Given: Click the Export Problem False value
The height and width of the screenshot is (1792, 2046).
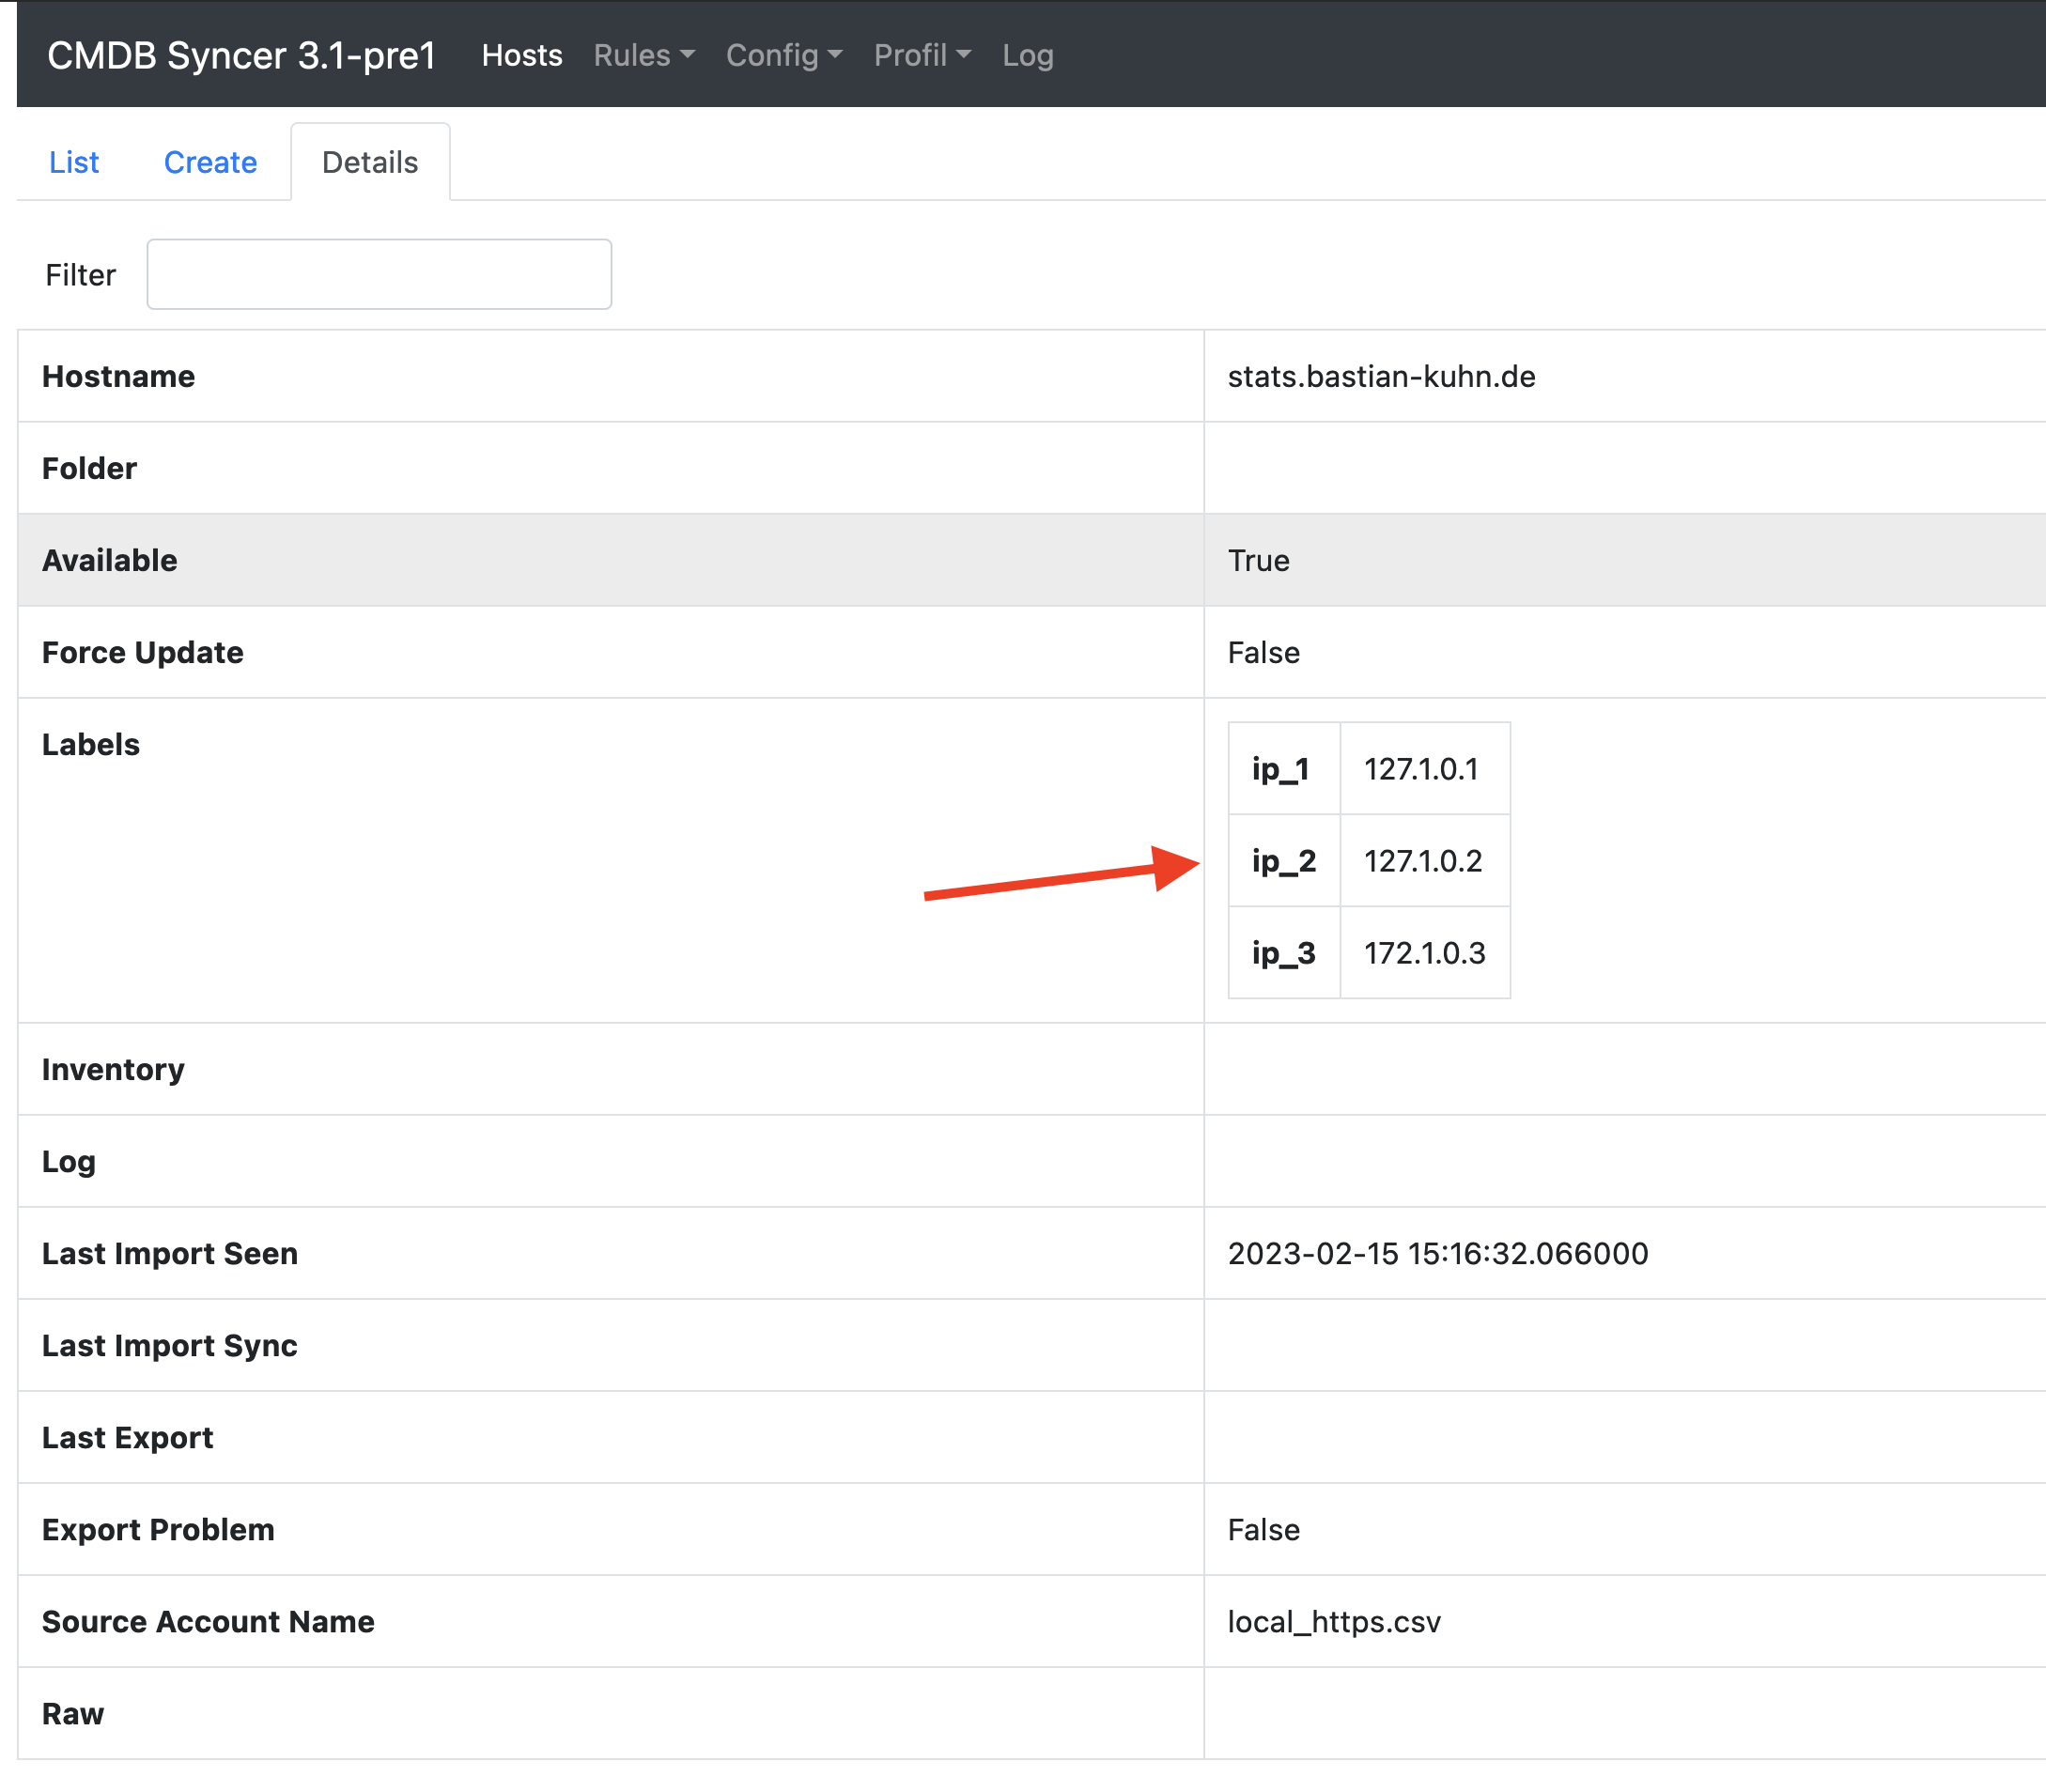Looking at the screenshot, I should point(1263,1529).
